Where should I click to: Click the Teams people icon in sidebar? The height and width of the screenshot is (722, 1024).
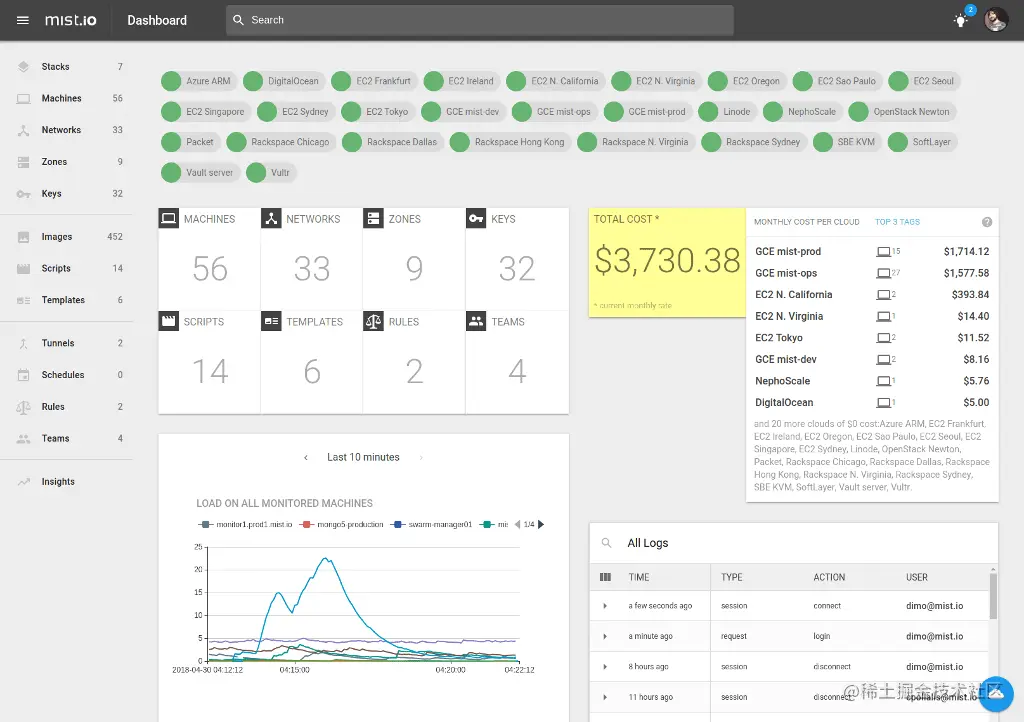pyautogui.click(x=24, y=439)
